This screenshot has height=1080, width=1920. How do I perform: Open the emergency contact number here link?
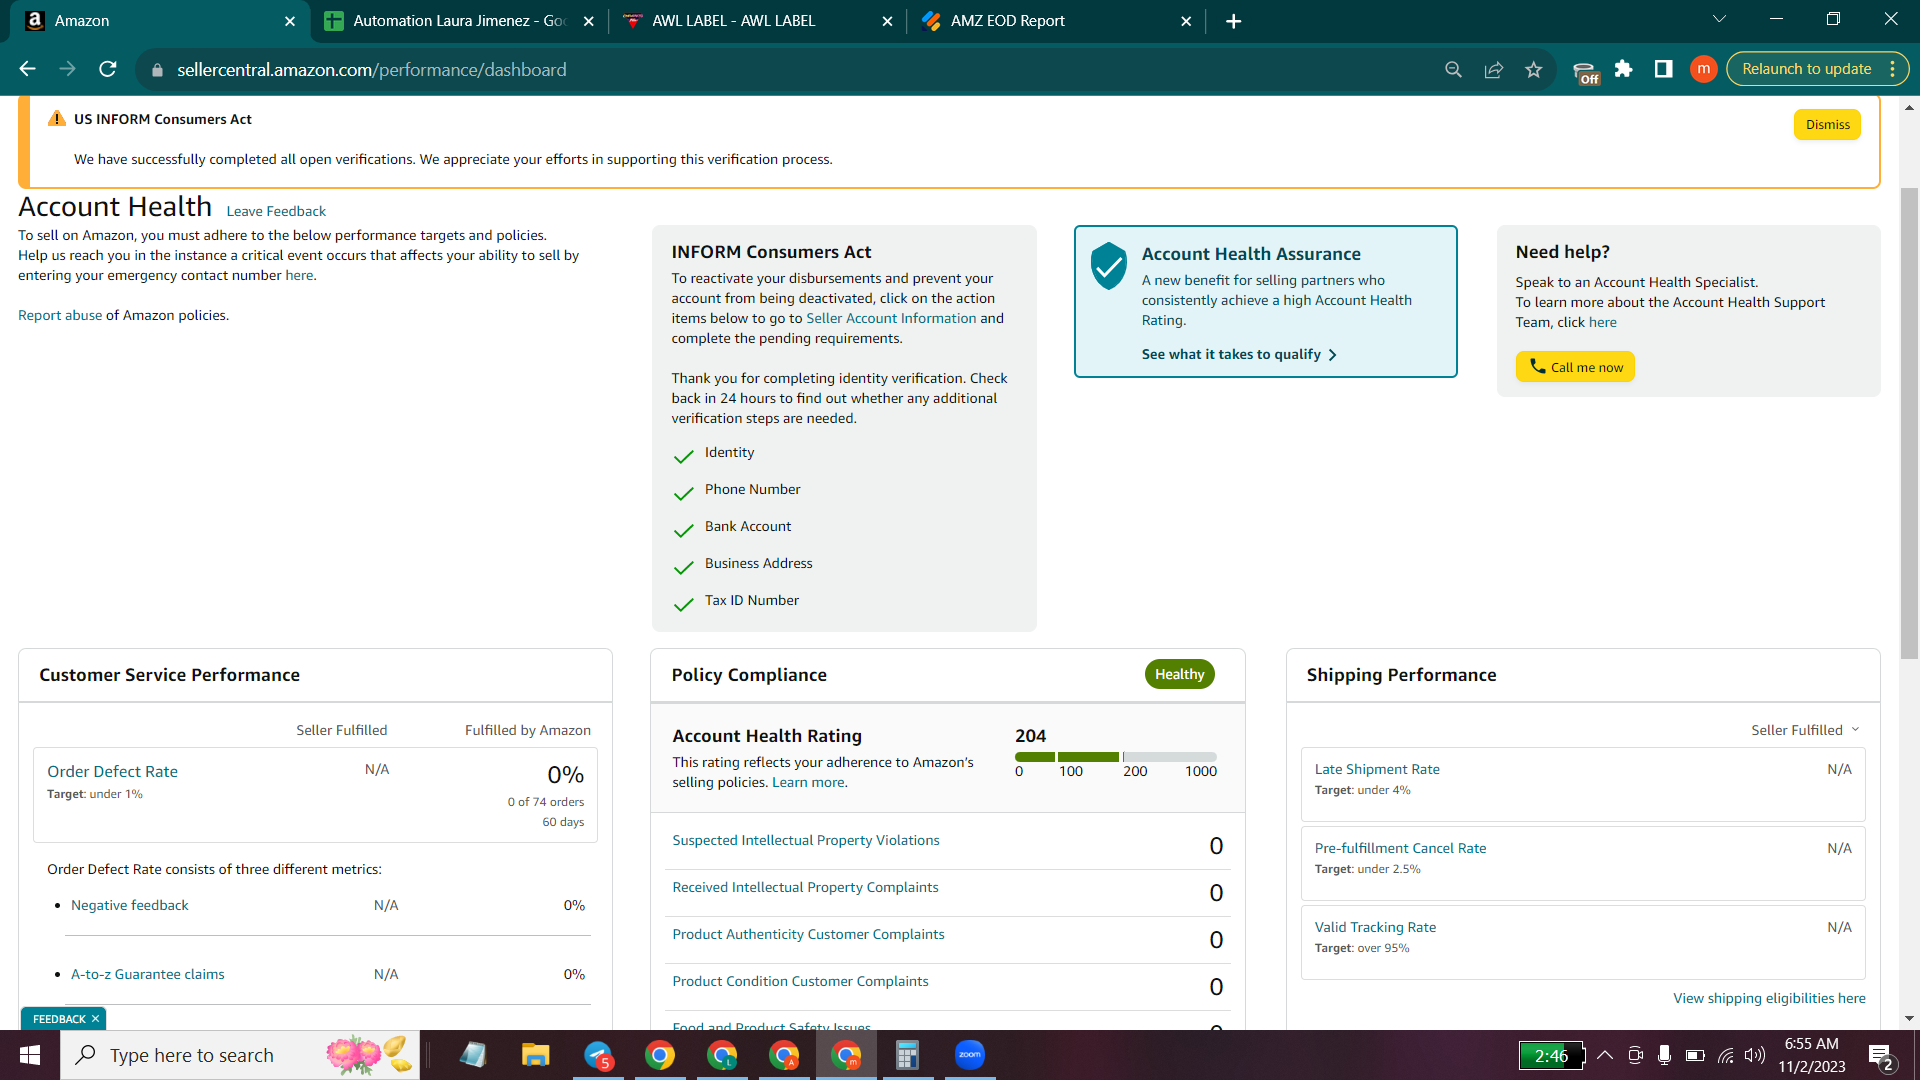[x=299, y=275]
